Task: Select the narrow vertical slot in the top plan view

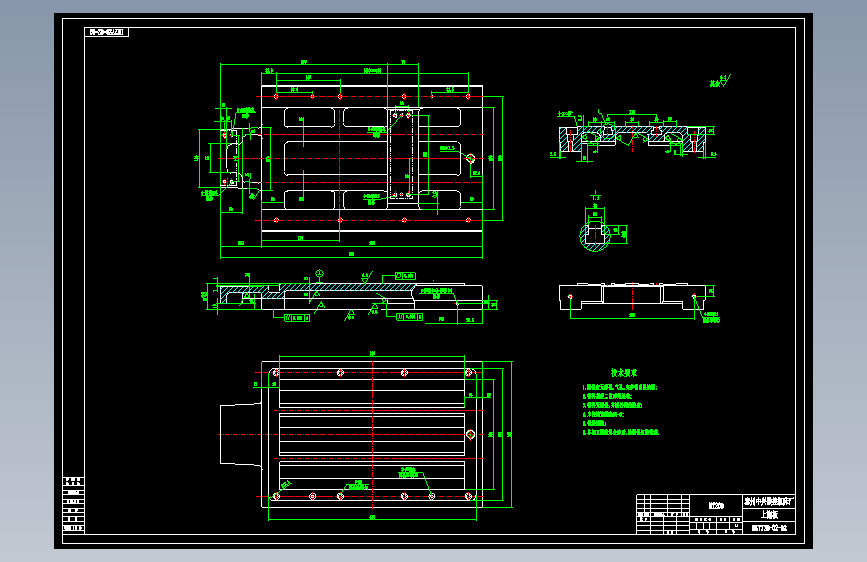Action: (x=402, y=154)
